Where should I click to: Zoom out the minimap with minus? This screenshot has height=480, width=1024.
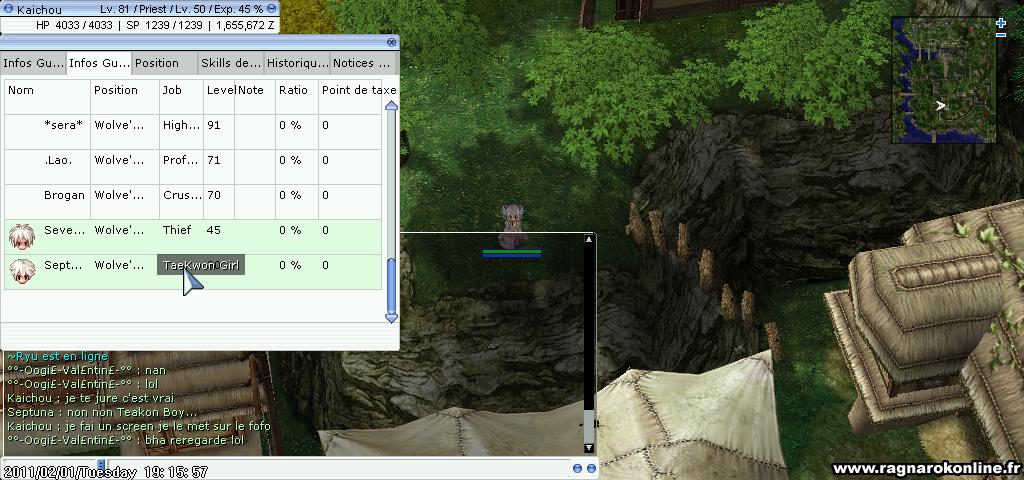coord(1001,35)
